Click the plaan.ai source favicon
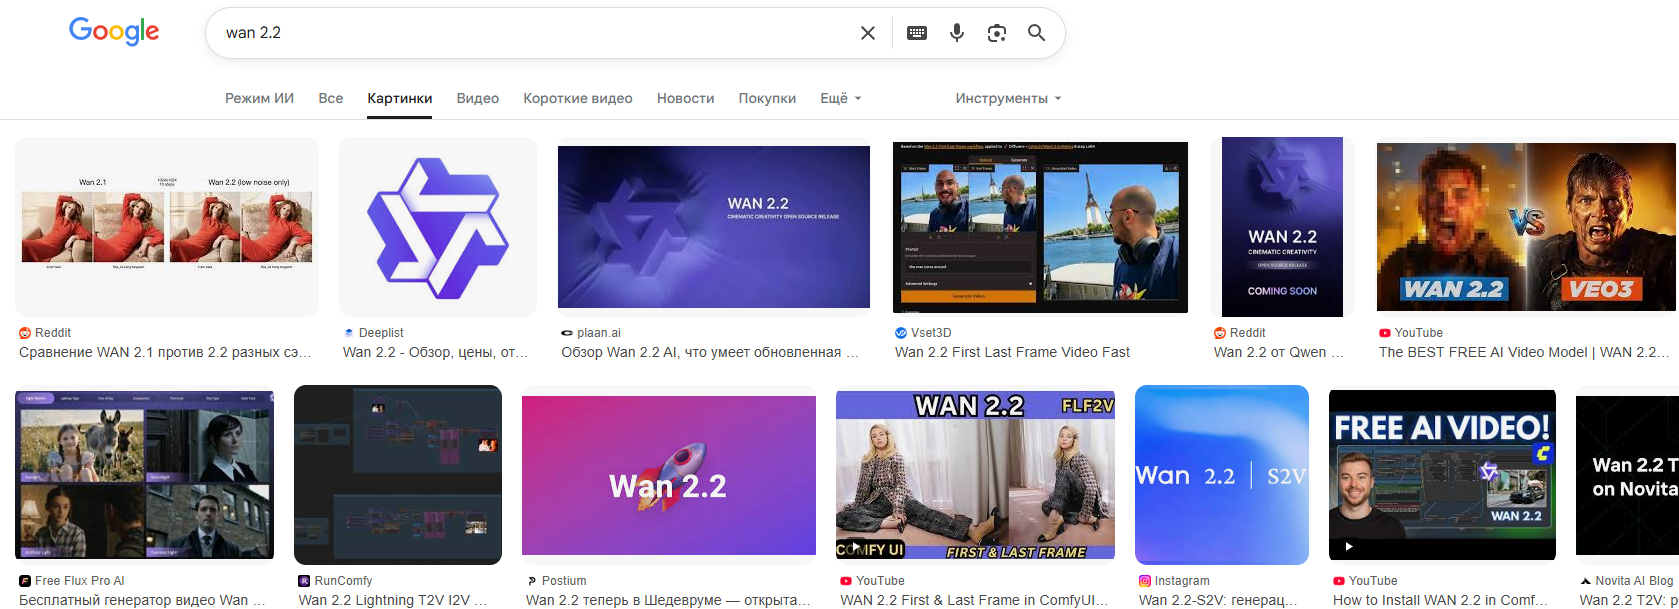This screenshot has height=609, width=1679. pyautogui.click(x=567, y=333)
